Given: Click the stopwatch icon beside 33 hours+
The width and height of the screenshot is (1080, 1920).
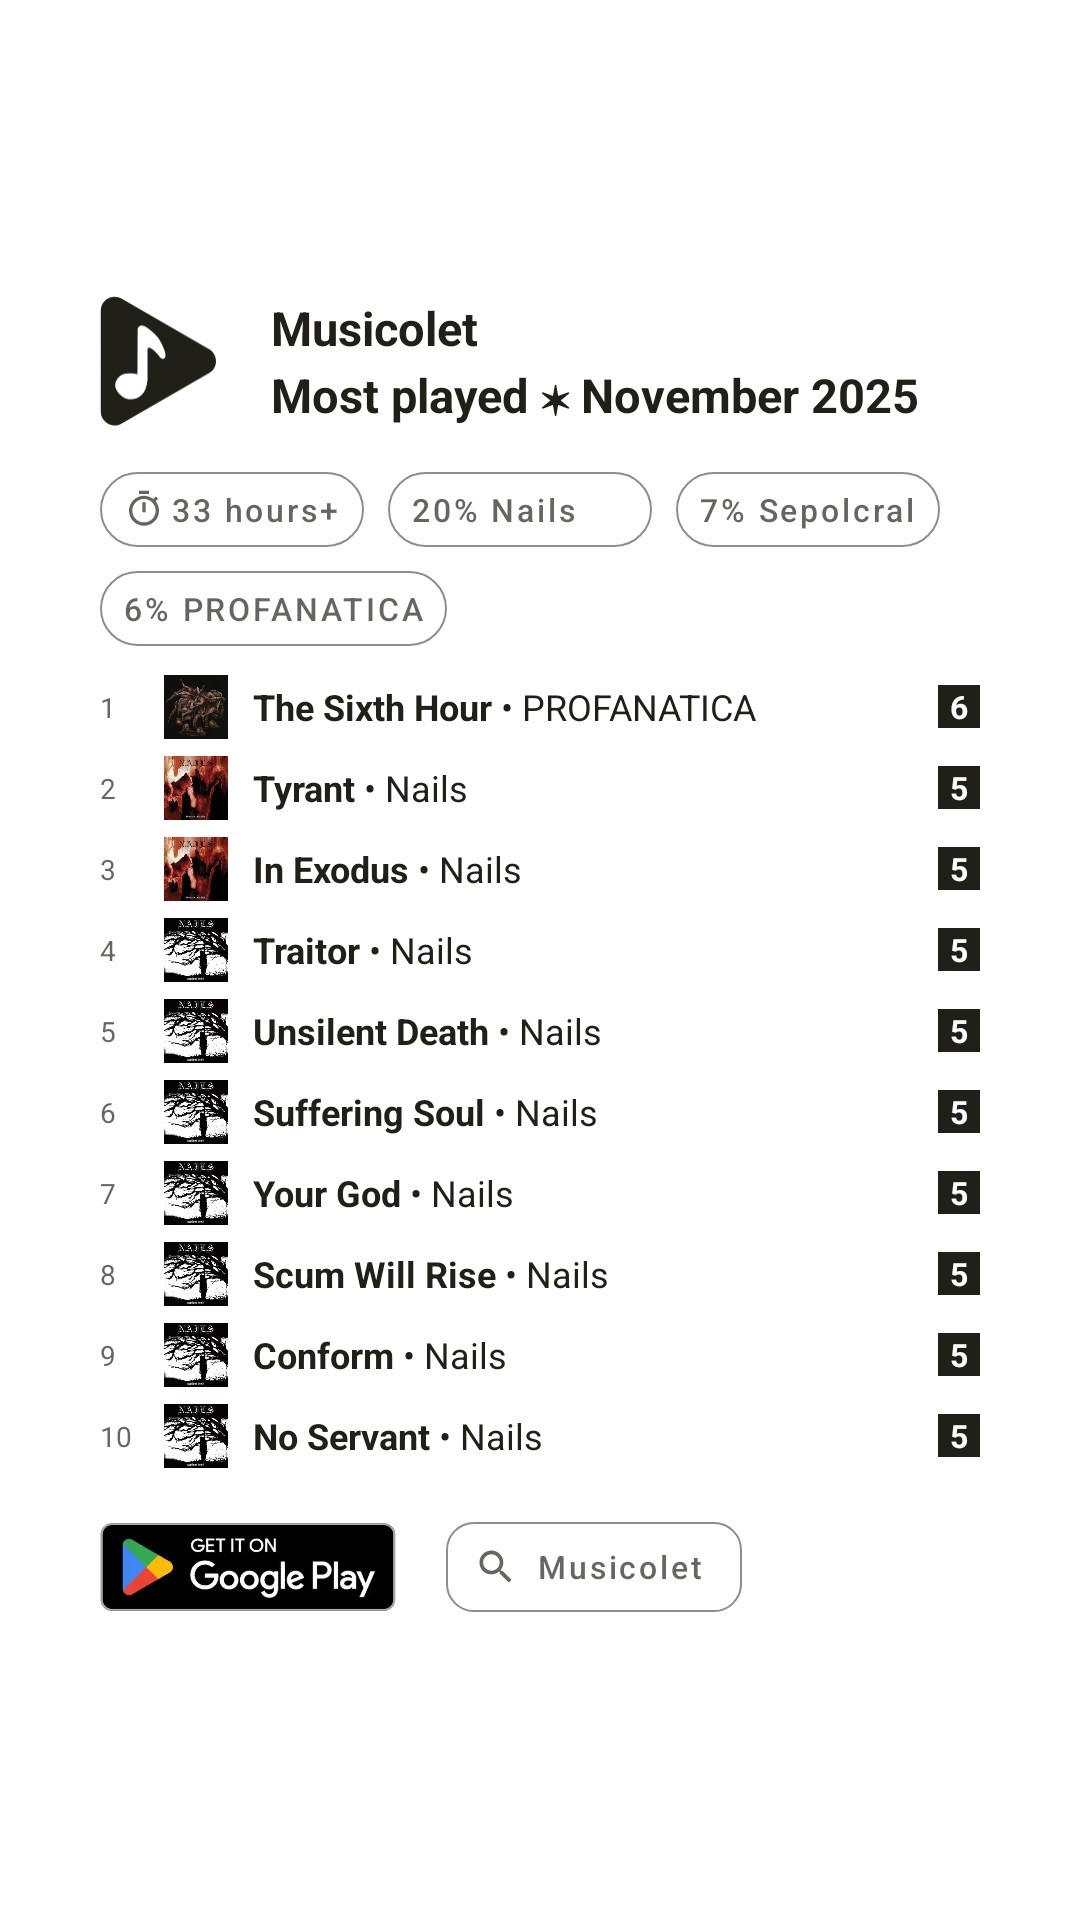Looking at the screenshot, I should click(144, 510).
